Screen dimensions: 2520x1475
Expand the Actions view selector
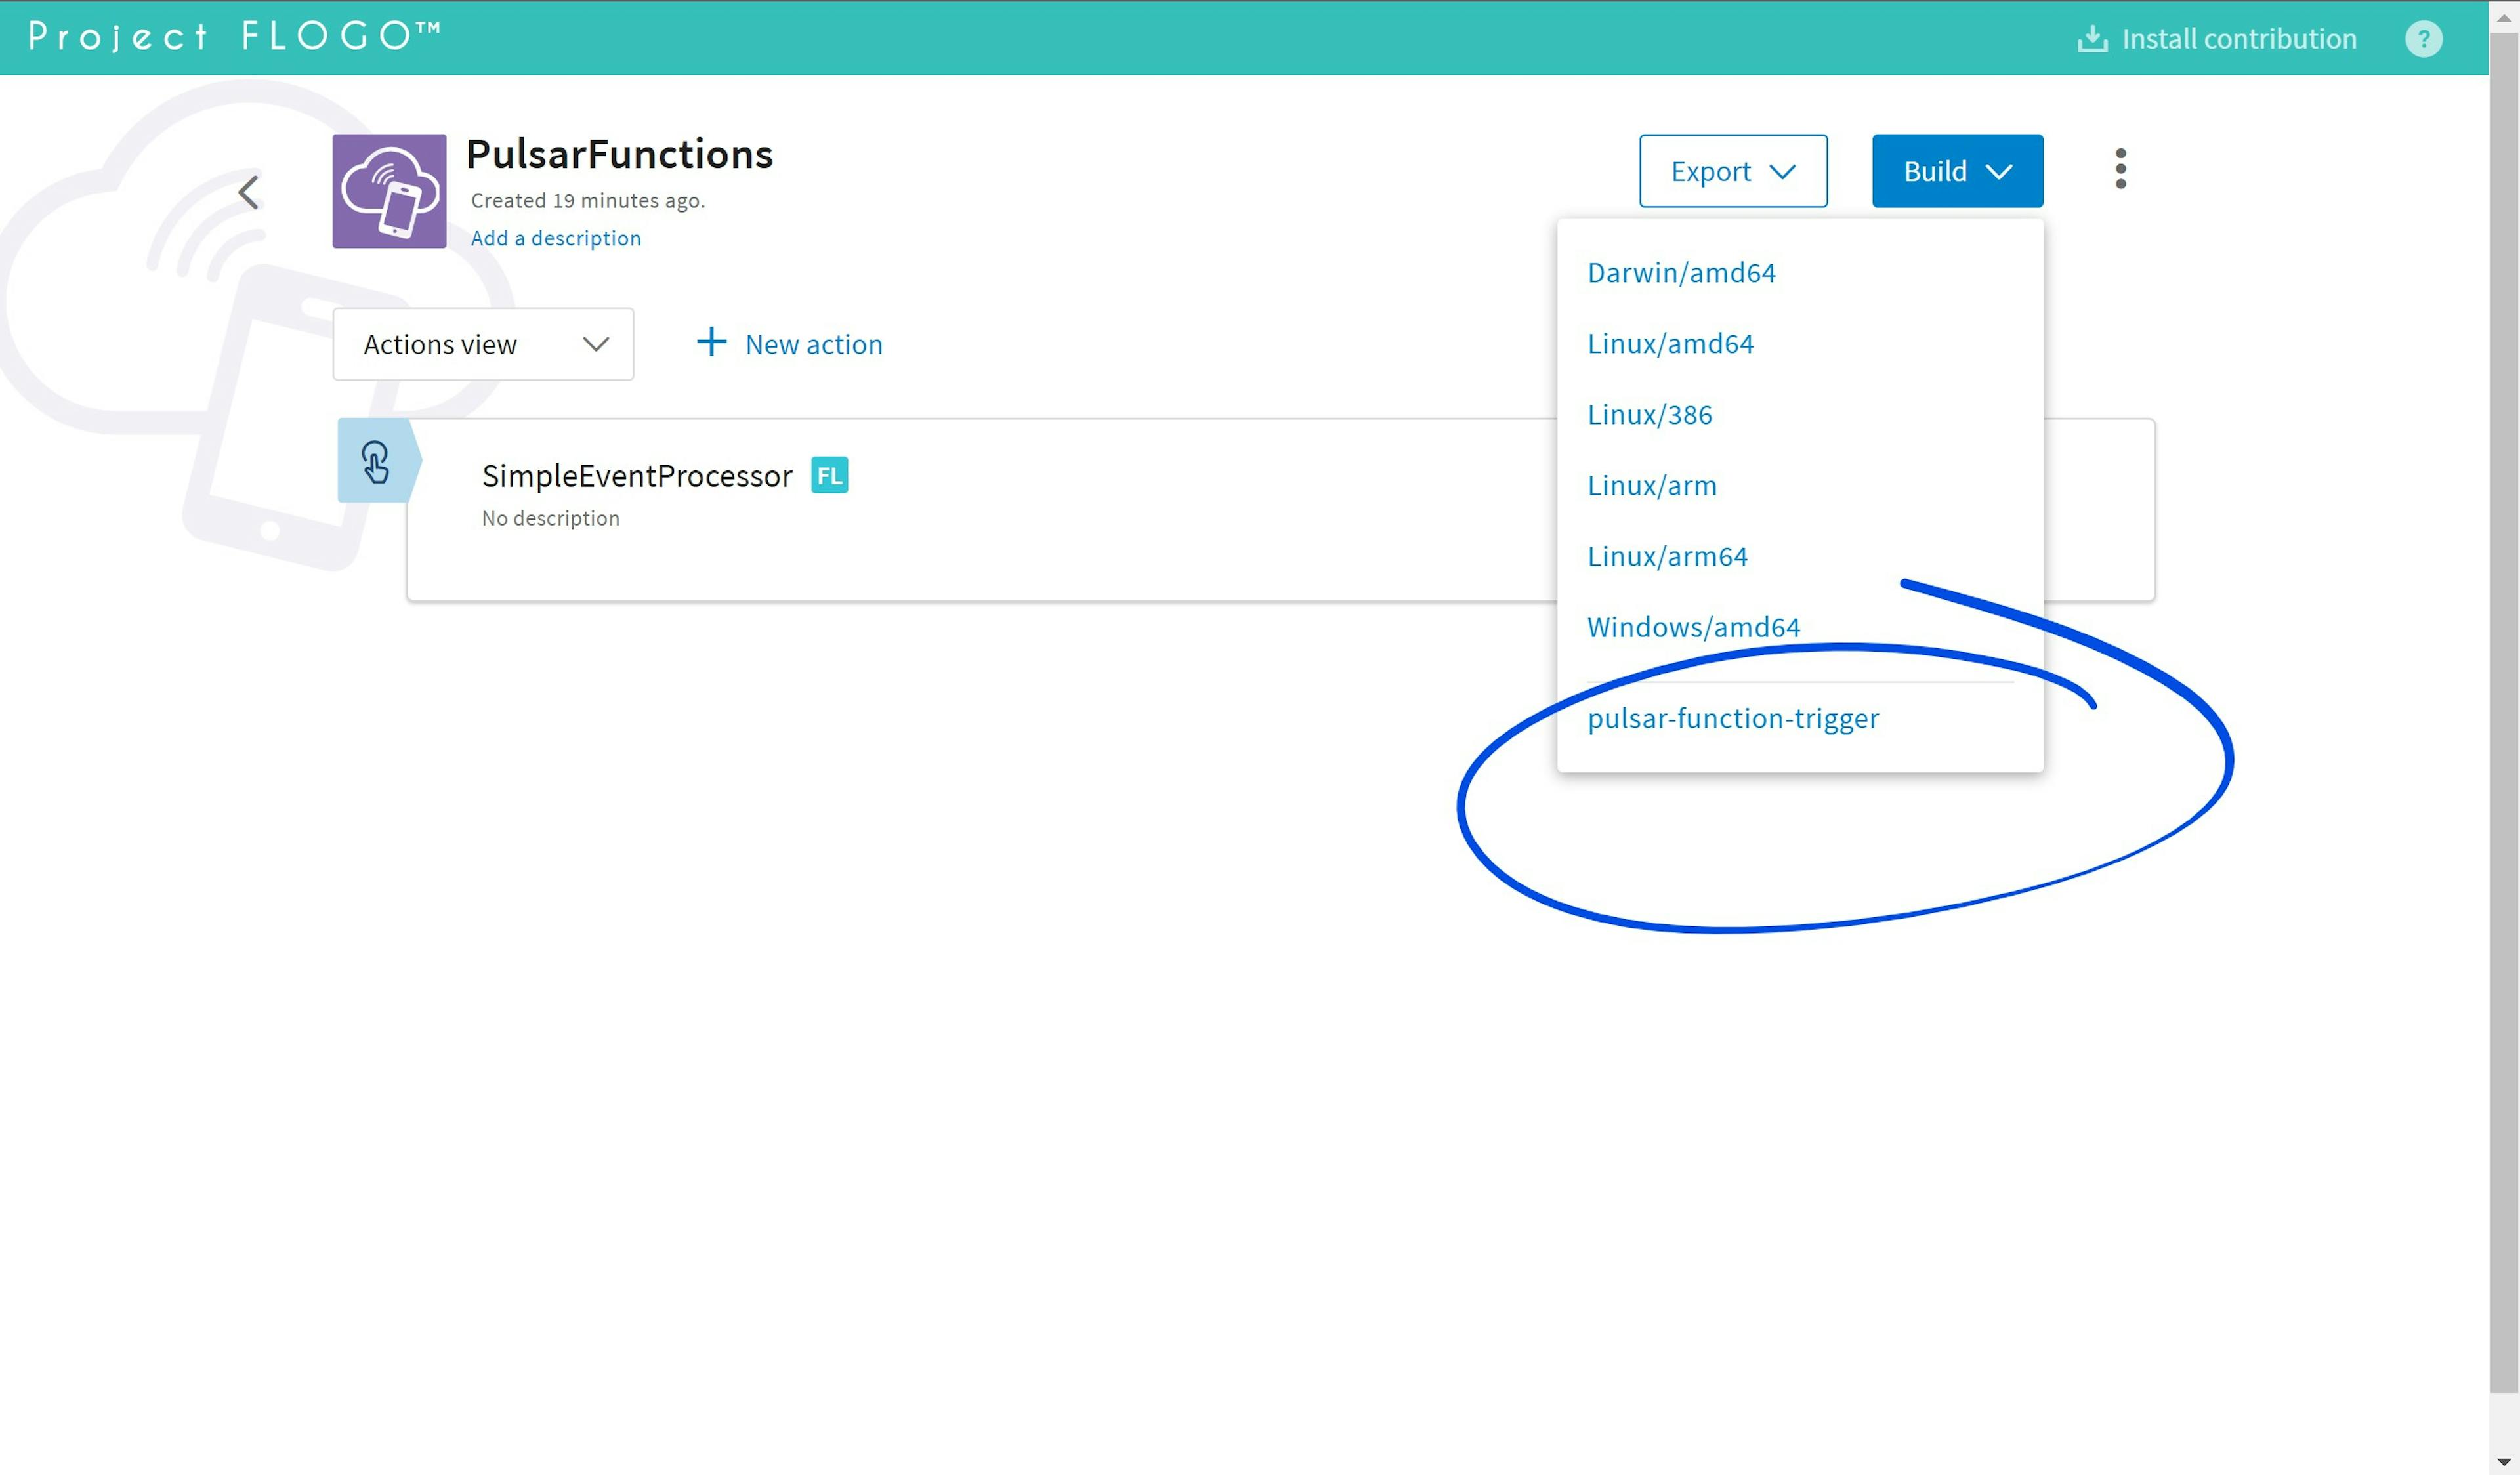pyautogui.click(x=483, y=344)
